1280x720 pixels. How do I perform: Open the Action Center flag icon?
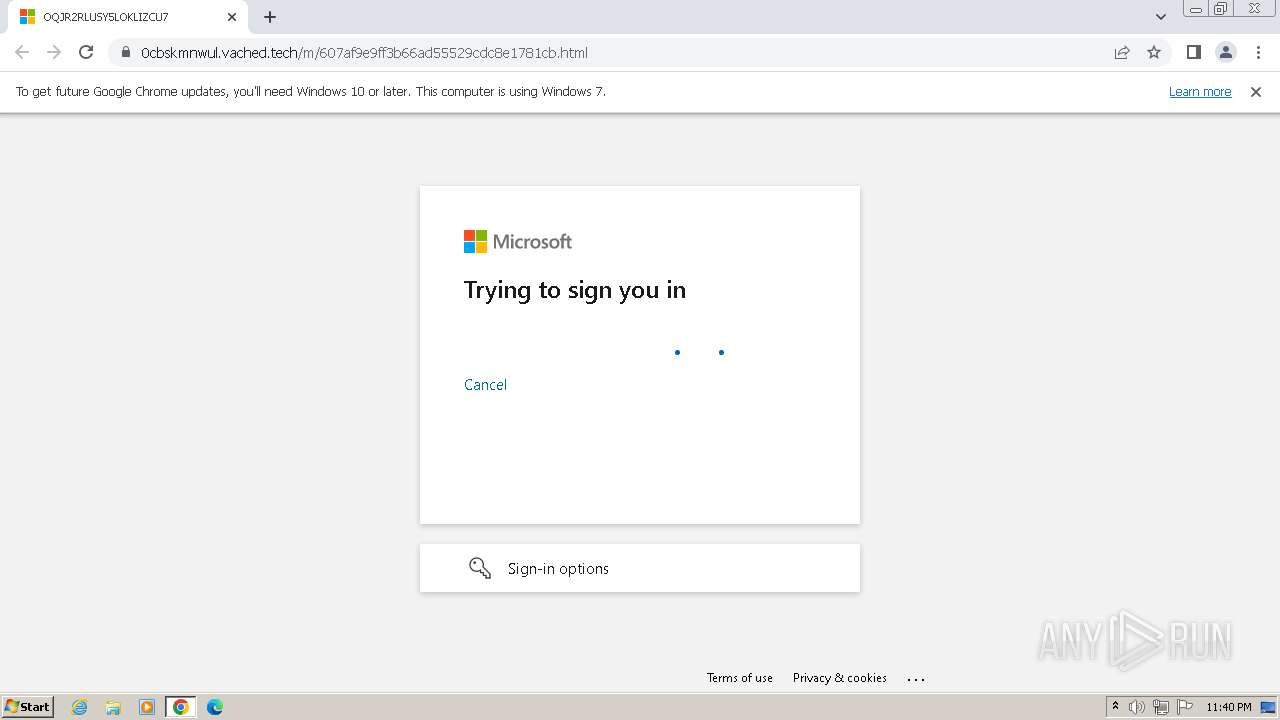(x=1185, y=707)
